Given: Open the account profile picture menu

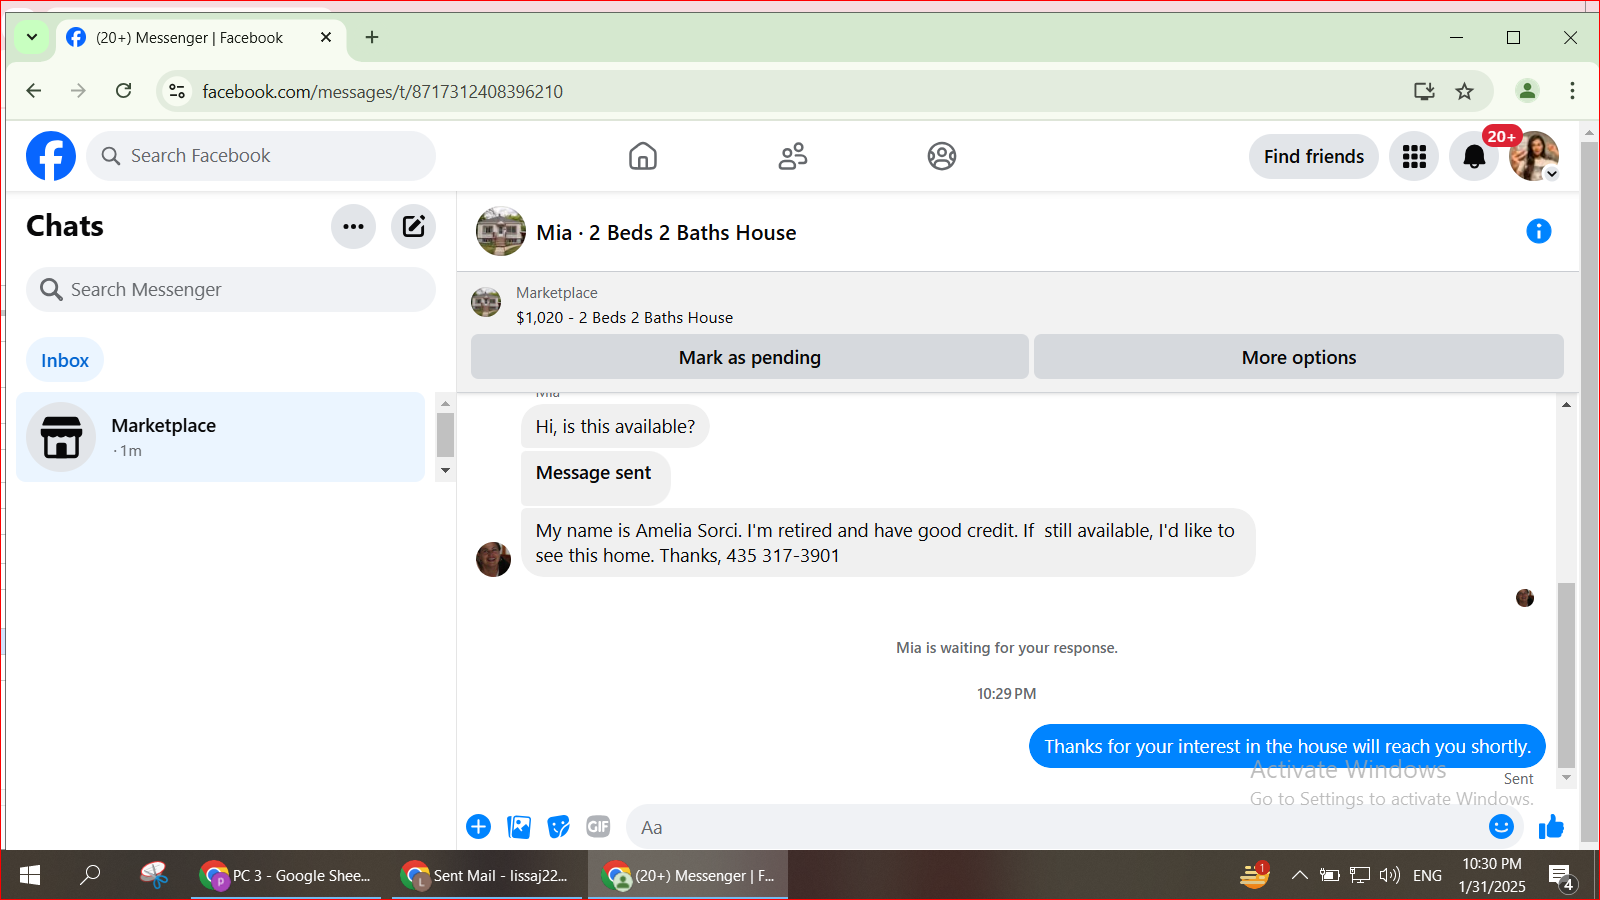Looking at the screenshot, I should pyautogui.click(x=1534, y=156).
